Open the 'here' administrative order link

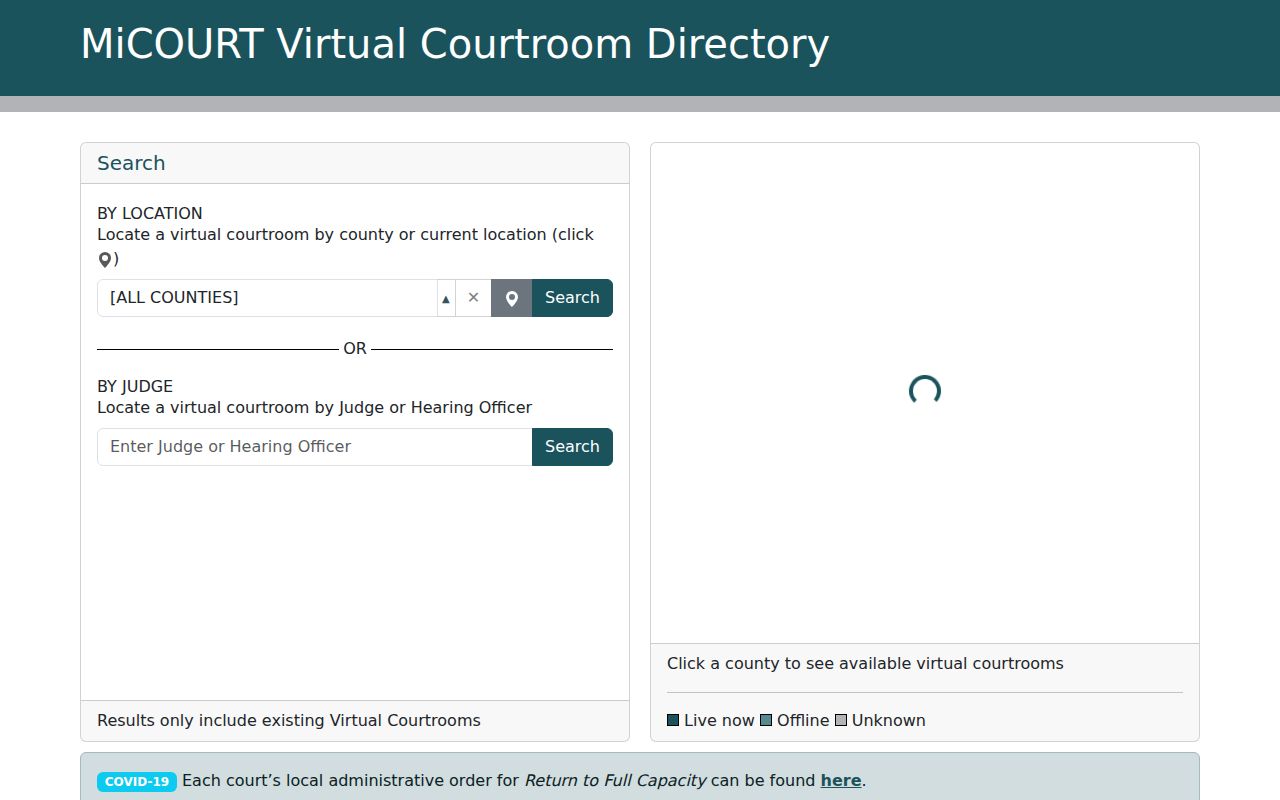tap(841, 781)
